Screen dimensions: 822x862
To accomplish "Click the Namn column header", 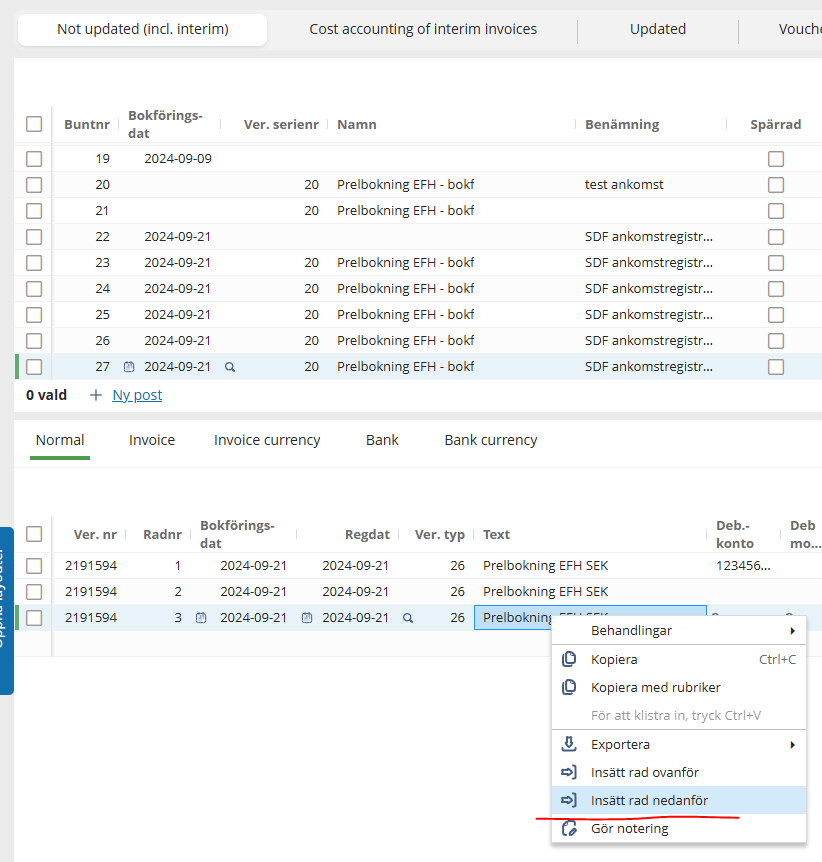I will click(x=357, y=124).
